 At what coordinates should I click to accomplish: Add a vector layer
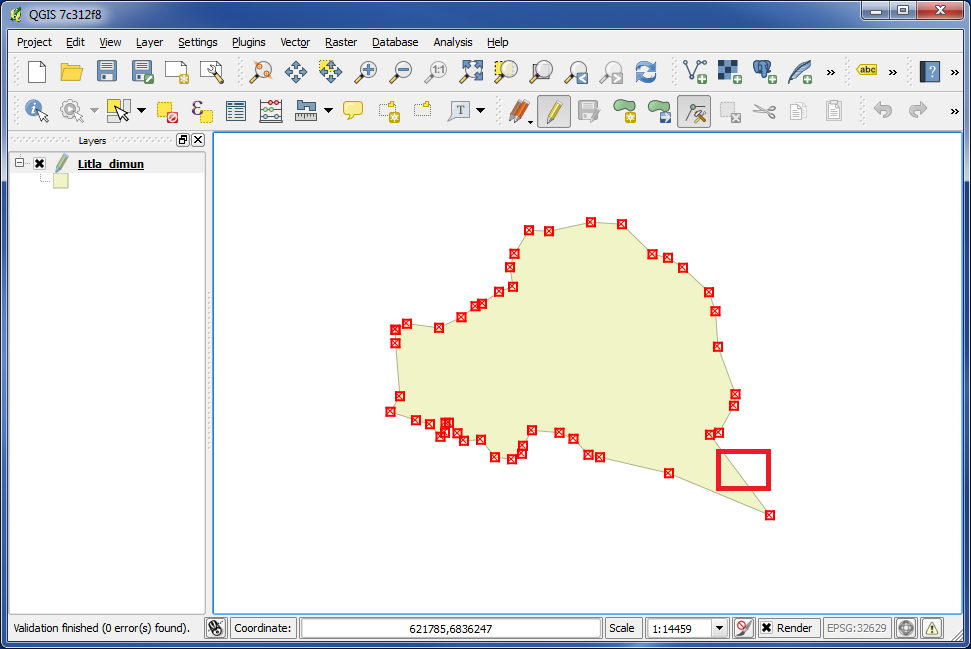[x=695, y=72]
